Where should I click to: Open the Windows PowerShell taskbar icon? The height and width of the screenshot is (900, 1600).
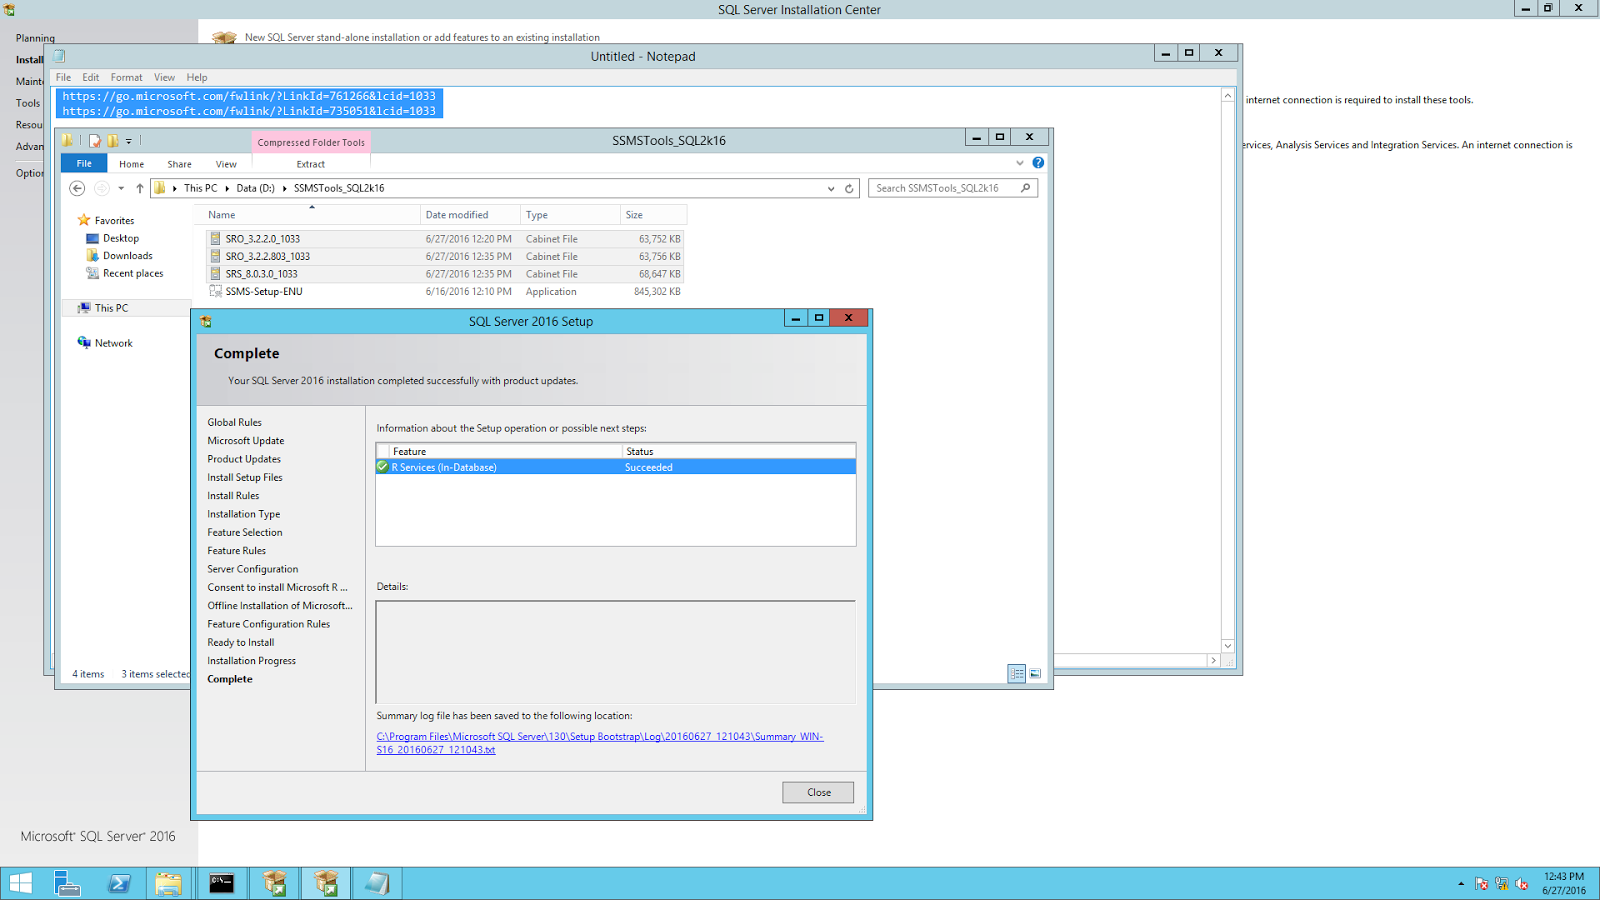coord(119,883)
